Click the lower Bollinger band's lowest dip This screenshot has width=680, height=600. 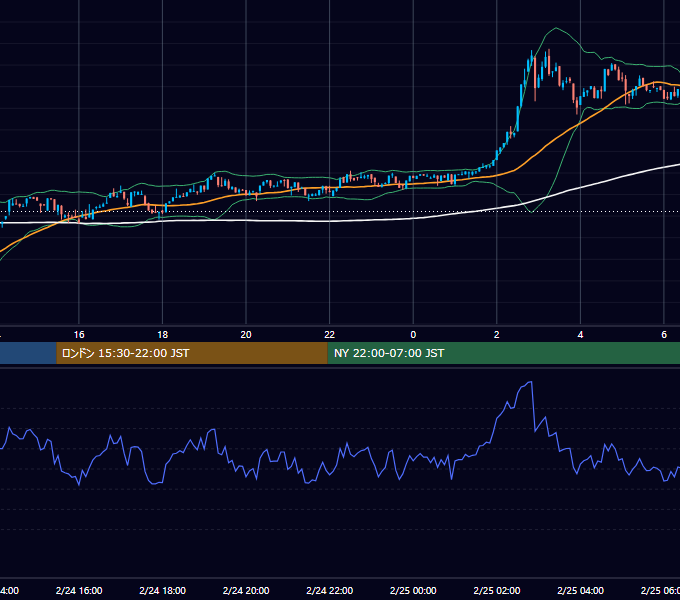click(x=0, y=260)
